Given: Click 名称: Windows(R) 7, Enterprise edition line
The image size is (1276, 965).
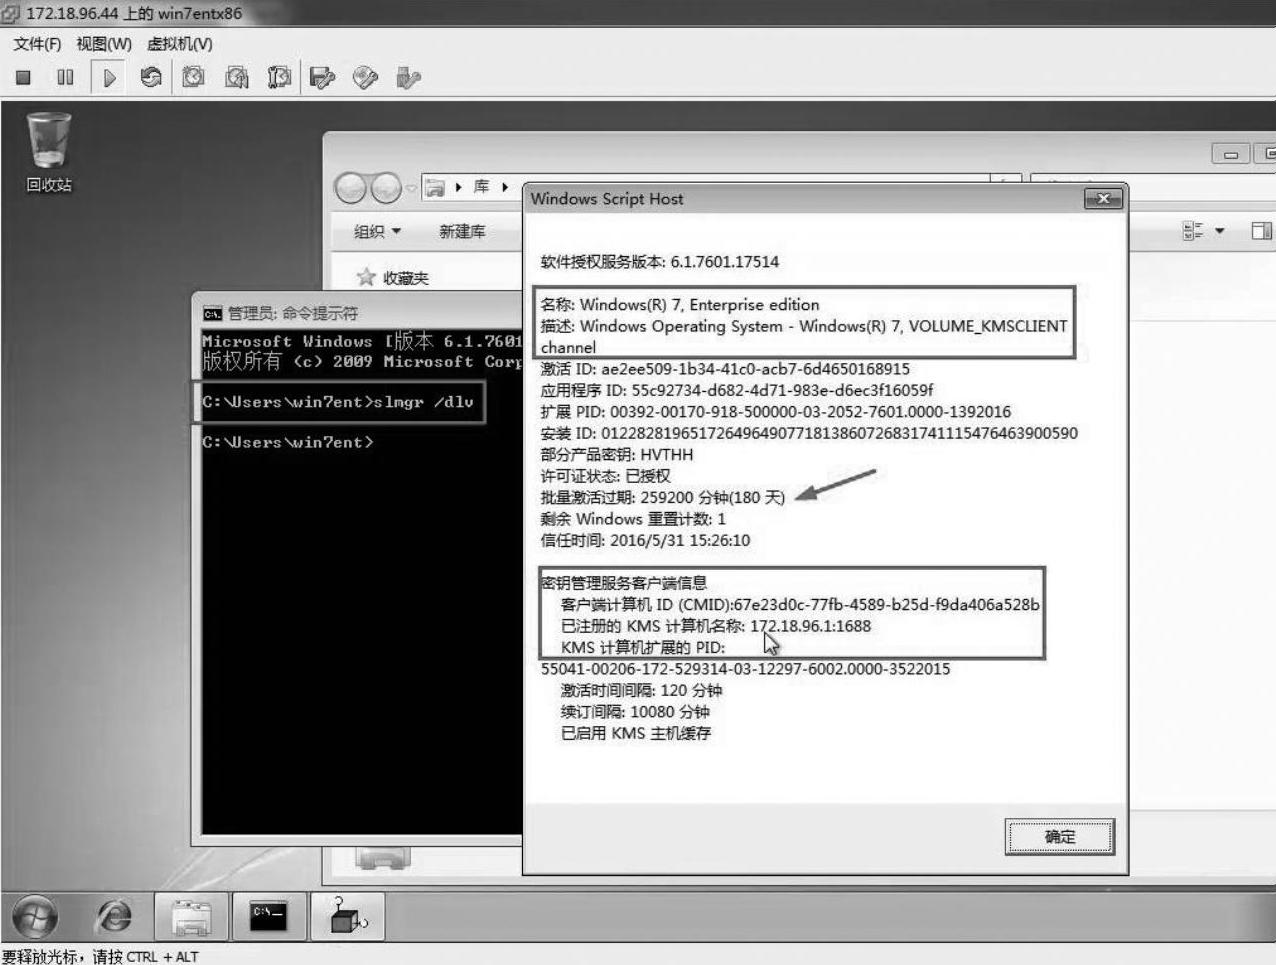Looking at the screenshot, I should tap(680, 305).
